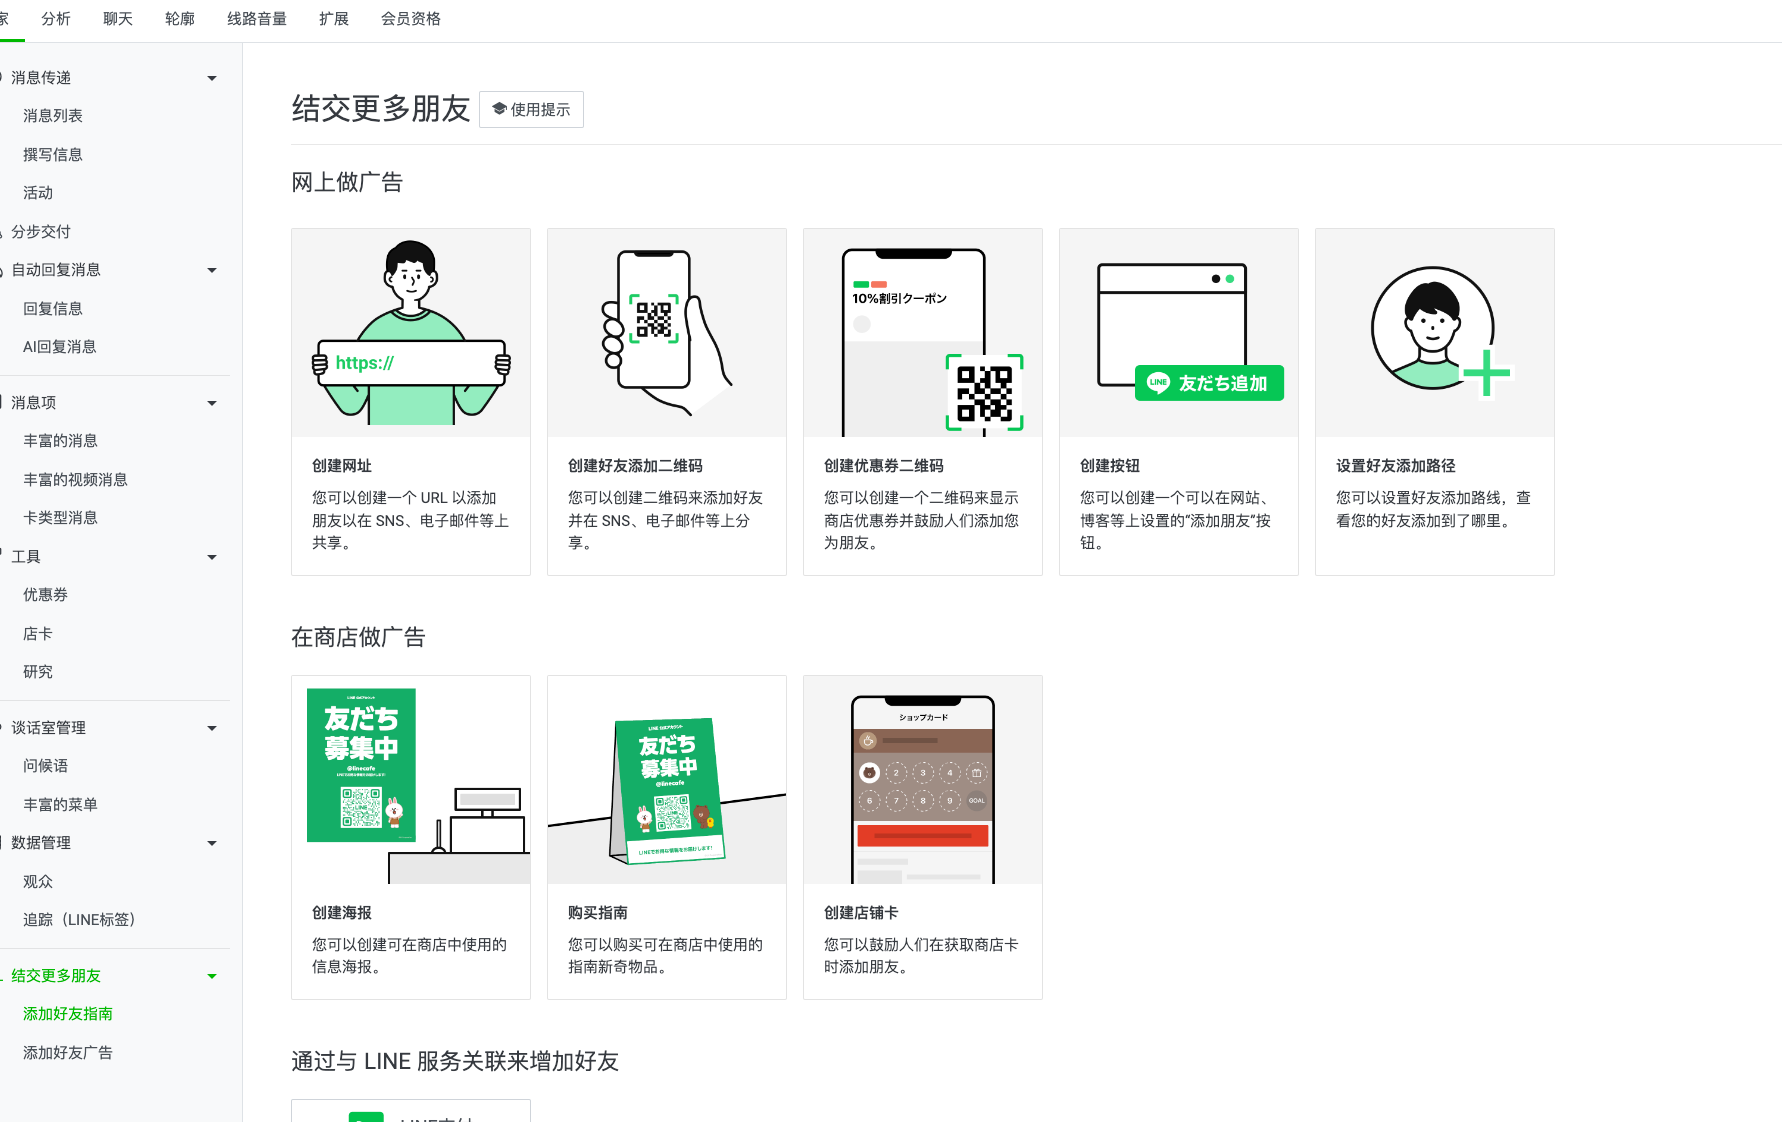Open the 轮廓 tab
1782x1122 pixels.
[x=180, y=19]
